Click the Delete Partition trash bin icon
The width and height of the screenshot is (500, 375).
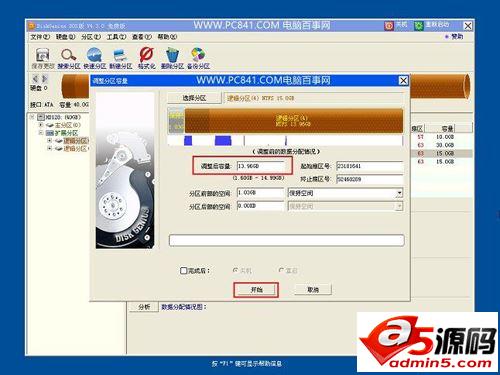[172, 55]
